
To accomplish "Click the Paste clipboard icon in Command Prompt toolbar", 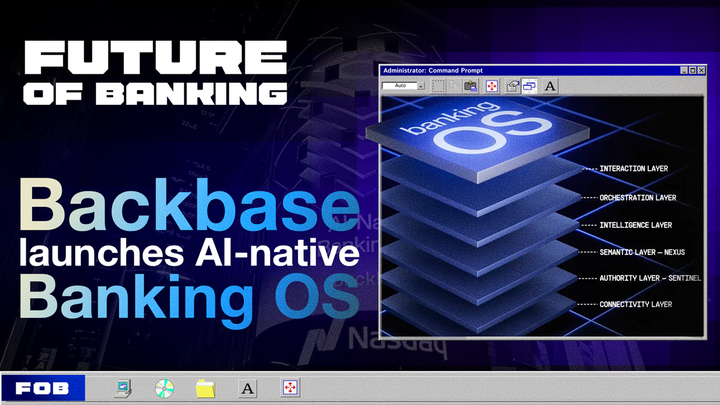I will (471, 86).
